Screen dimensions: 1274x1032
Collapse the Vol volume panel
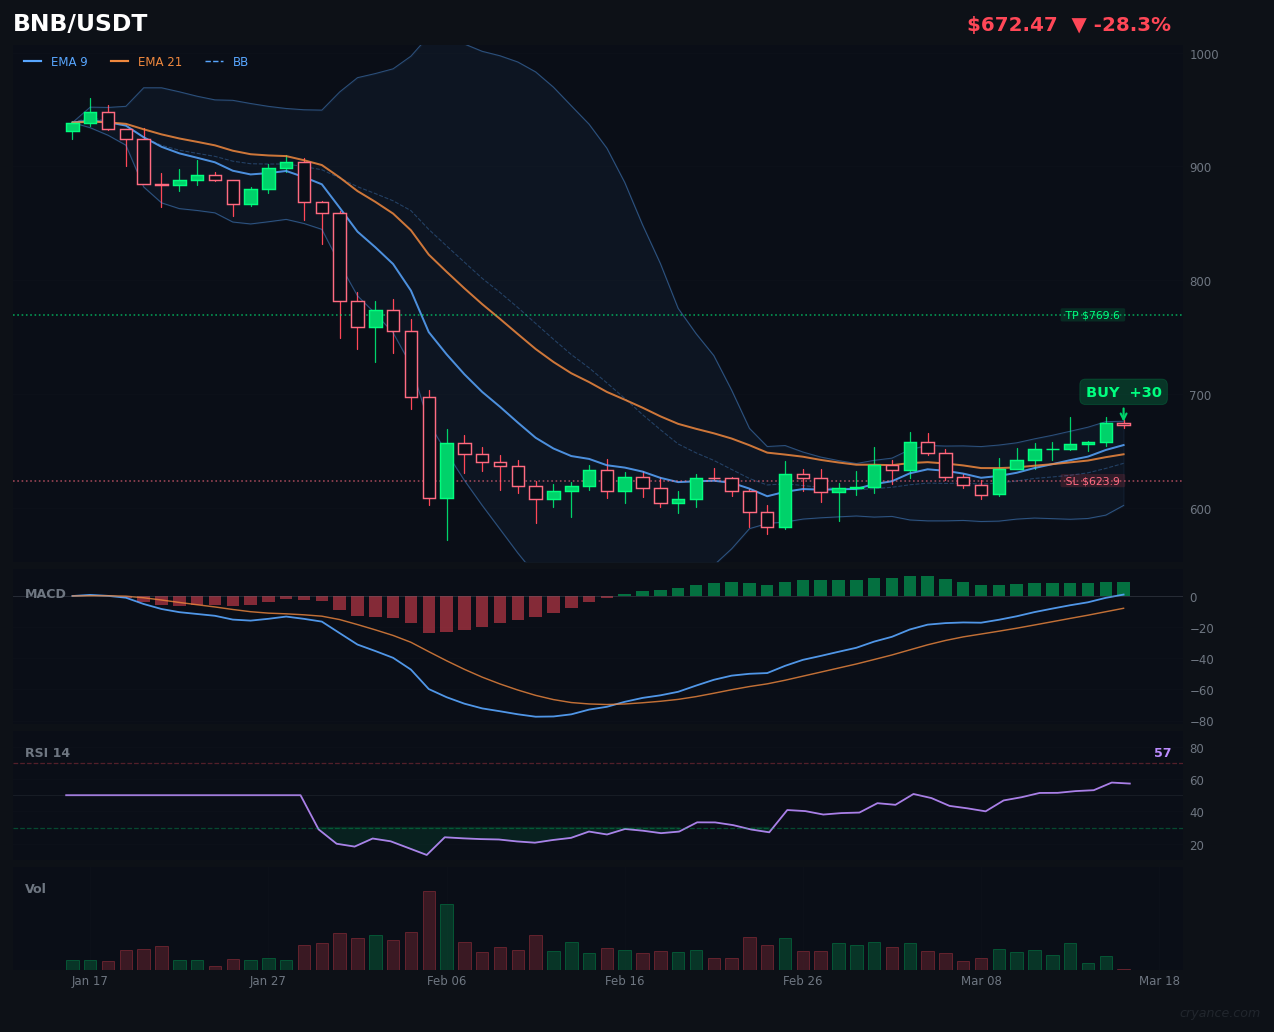pyautogui.click(x=34, y=888)
